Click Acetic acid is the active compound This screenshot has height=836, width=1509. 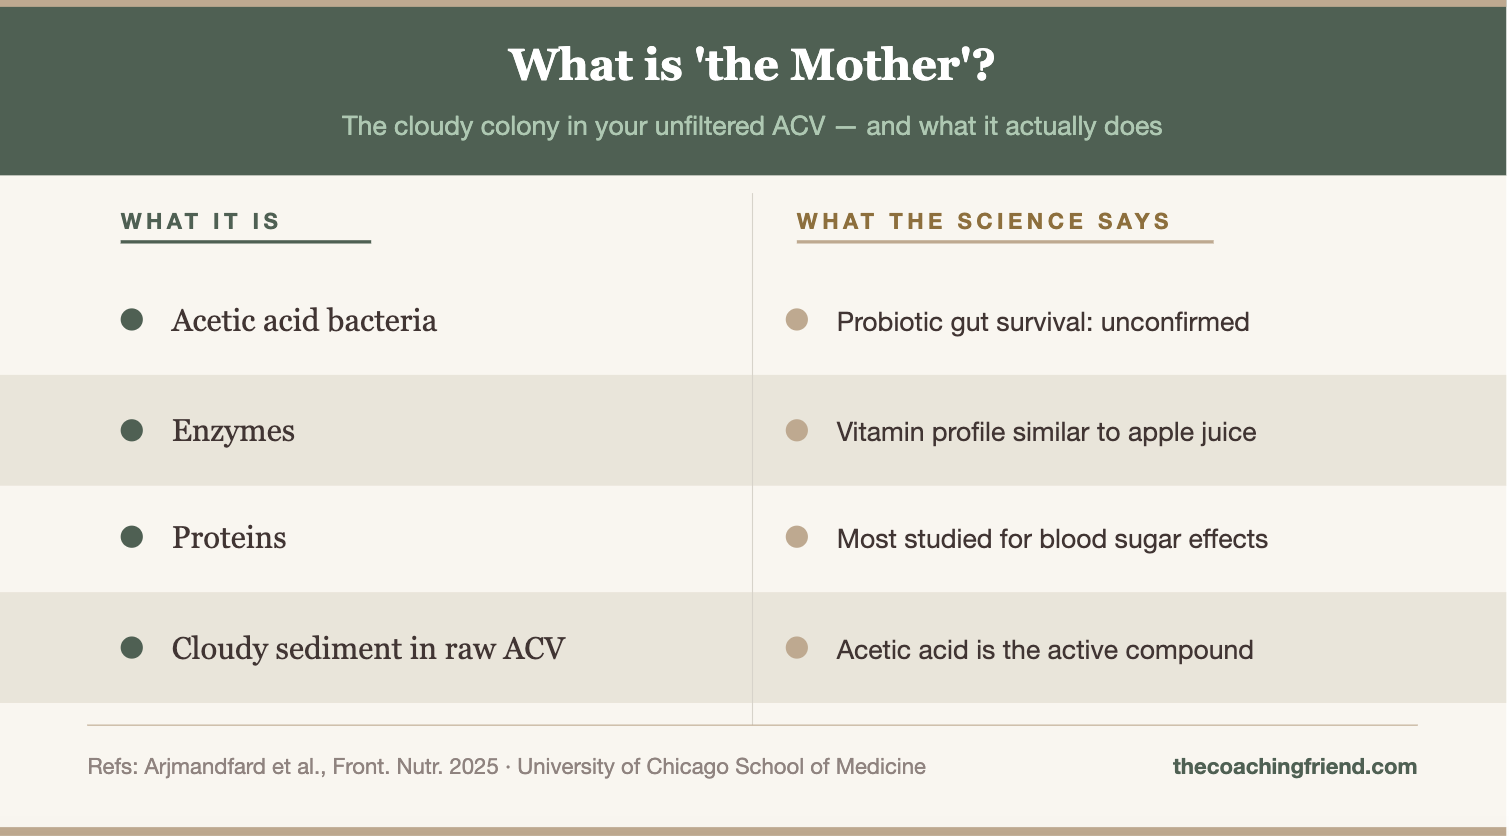click(x=1045, y=650)
